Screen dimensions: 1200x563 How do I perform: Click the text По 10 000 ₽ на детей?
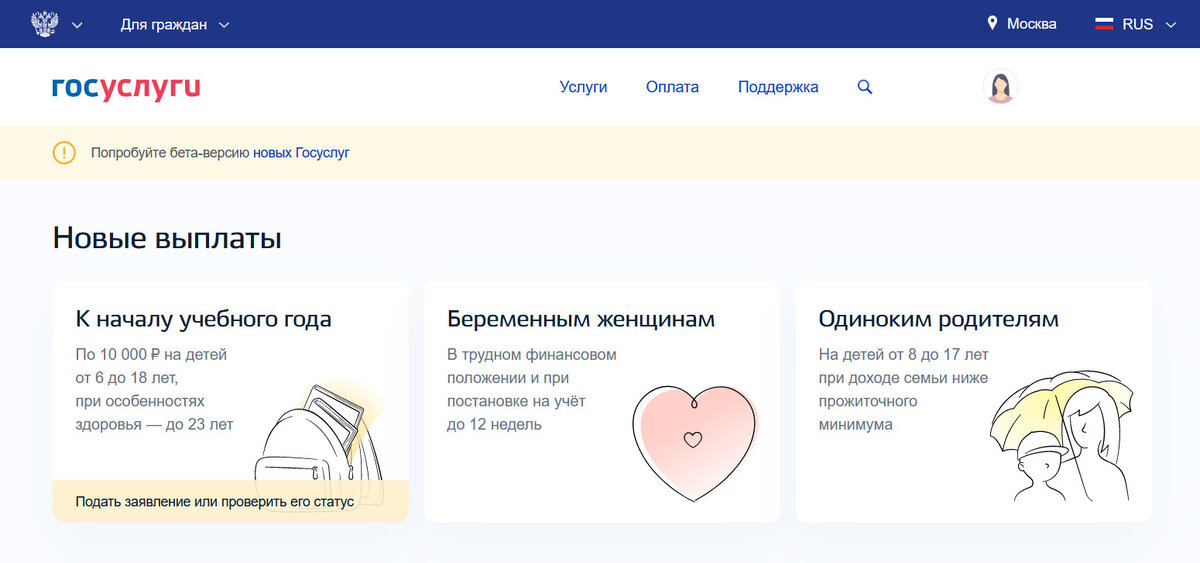coord(151,354)
